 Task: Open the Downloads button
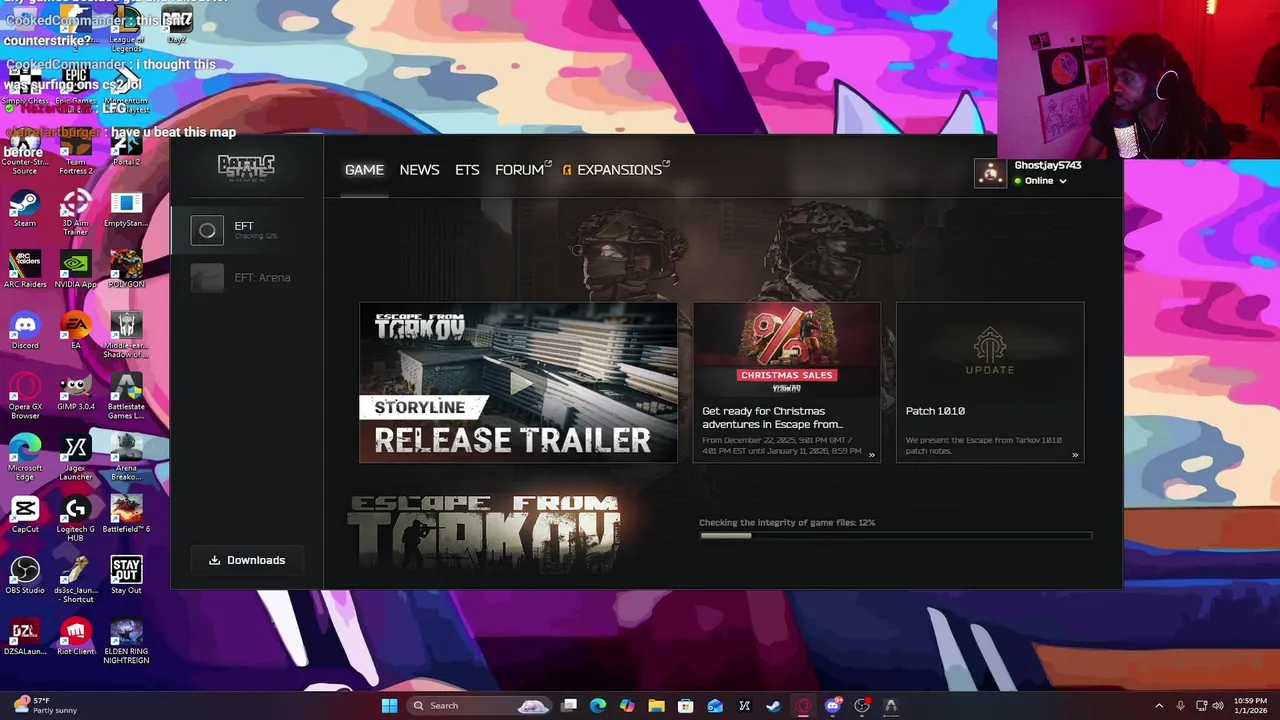click(x=247, y=560)
